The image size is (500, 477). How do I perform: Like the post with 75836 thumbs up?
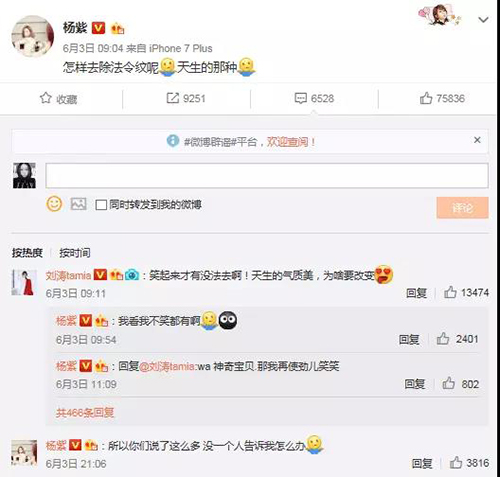[426, 98]
